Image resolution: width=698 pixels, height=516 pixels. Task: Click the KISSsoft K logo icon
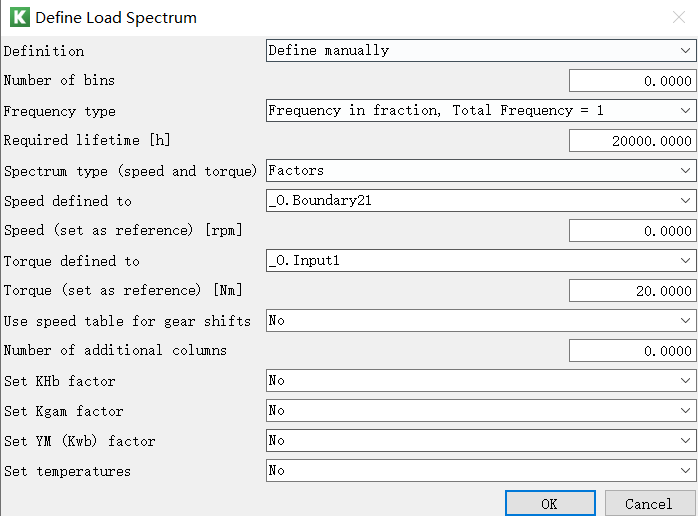20,17
